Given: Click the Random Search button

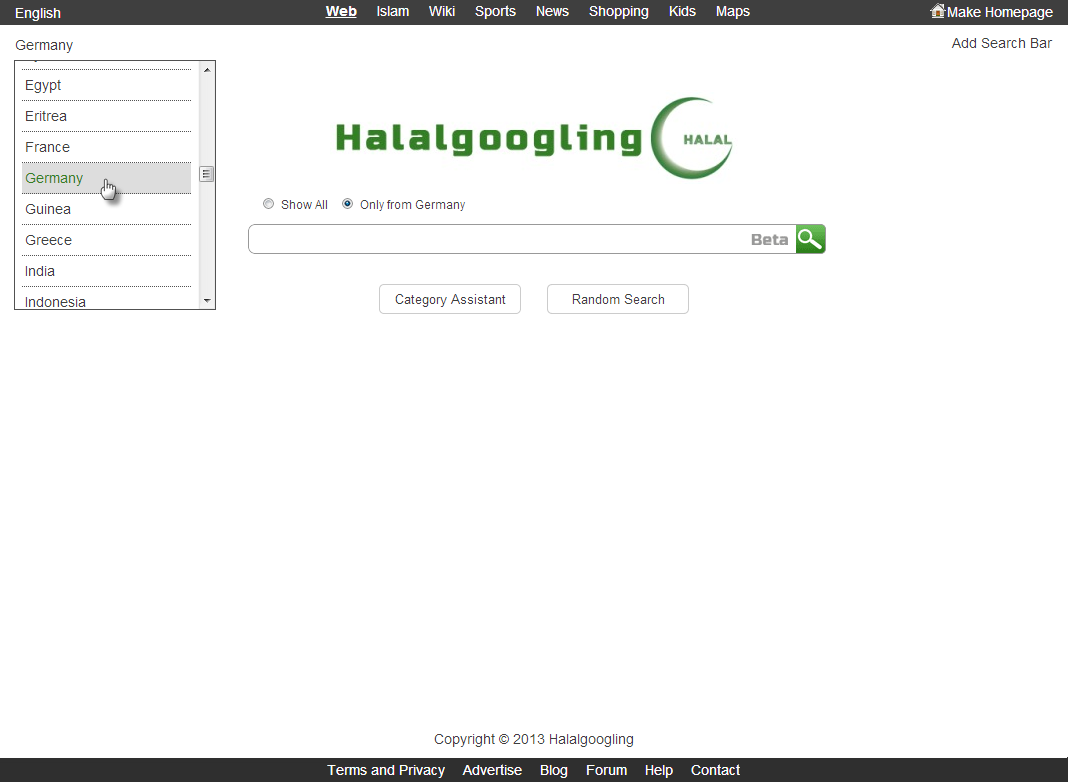Looking at the screenshot, I should [x=618, y=299].
